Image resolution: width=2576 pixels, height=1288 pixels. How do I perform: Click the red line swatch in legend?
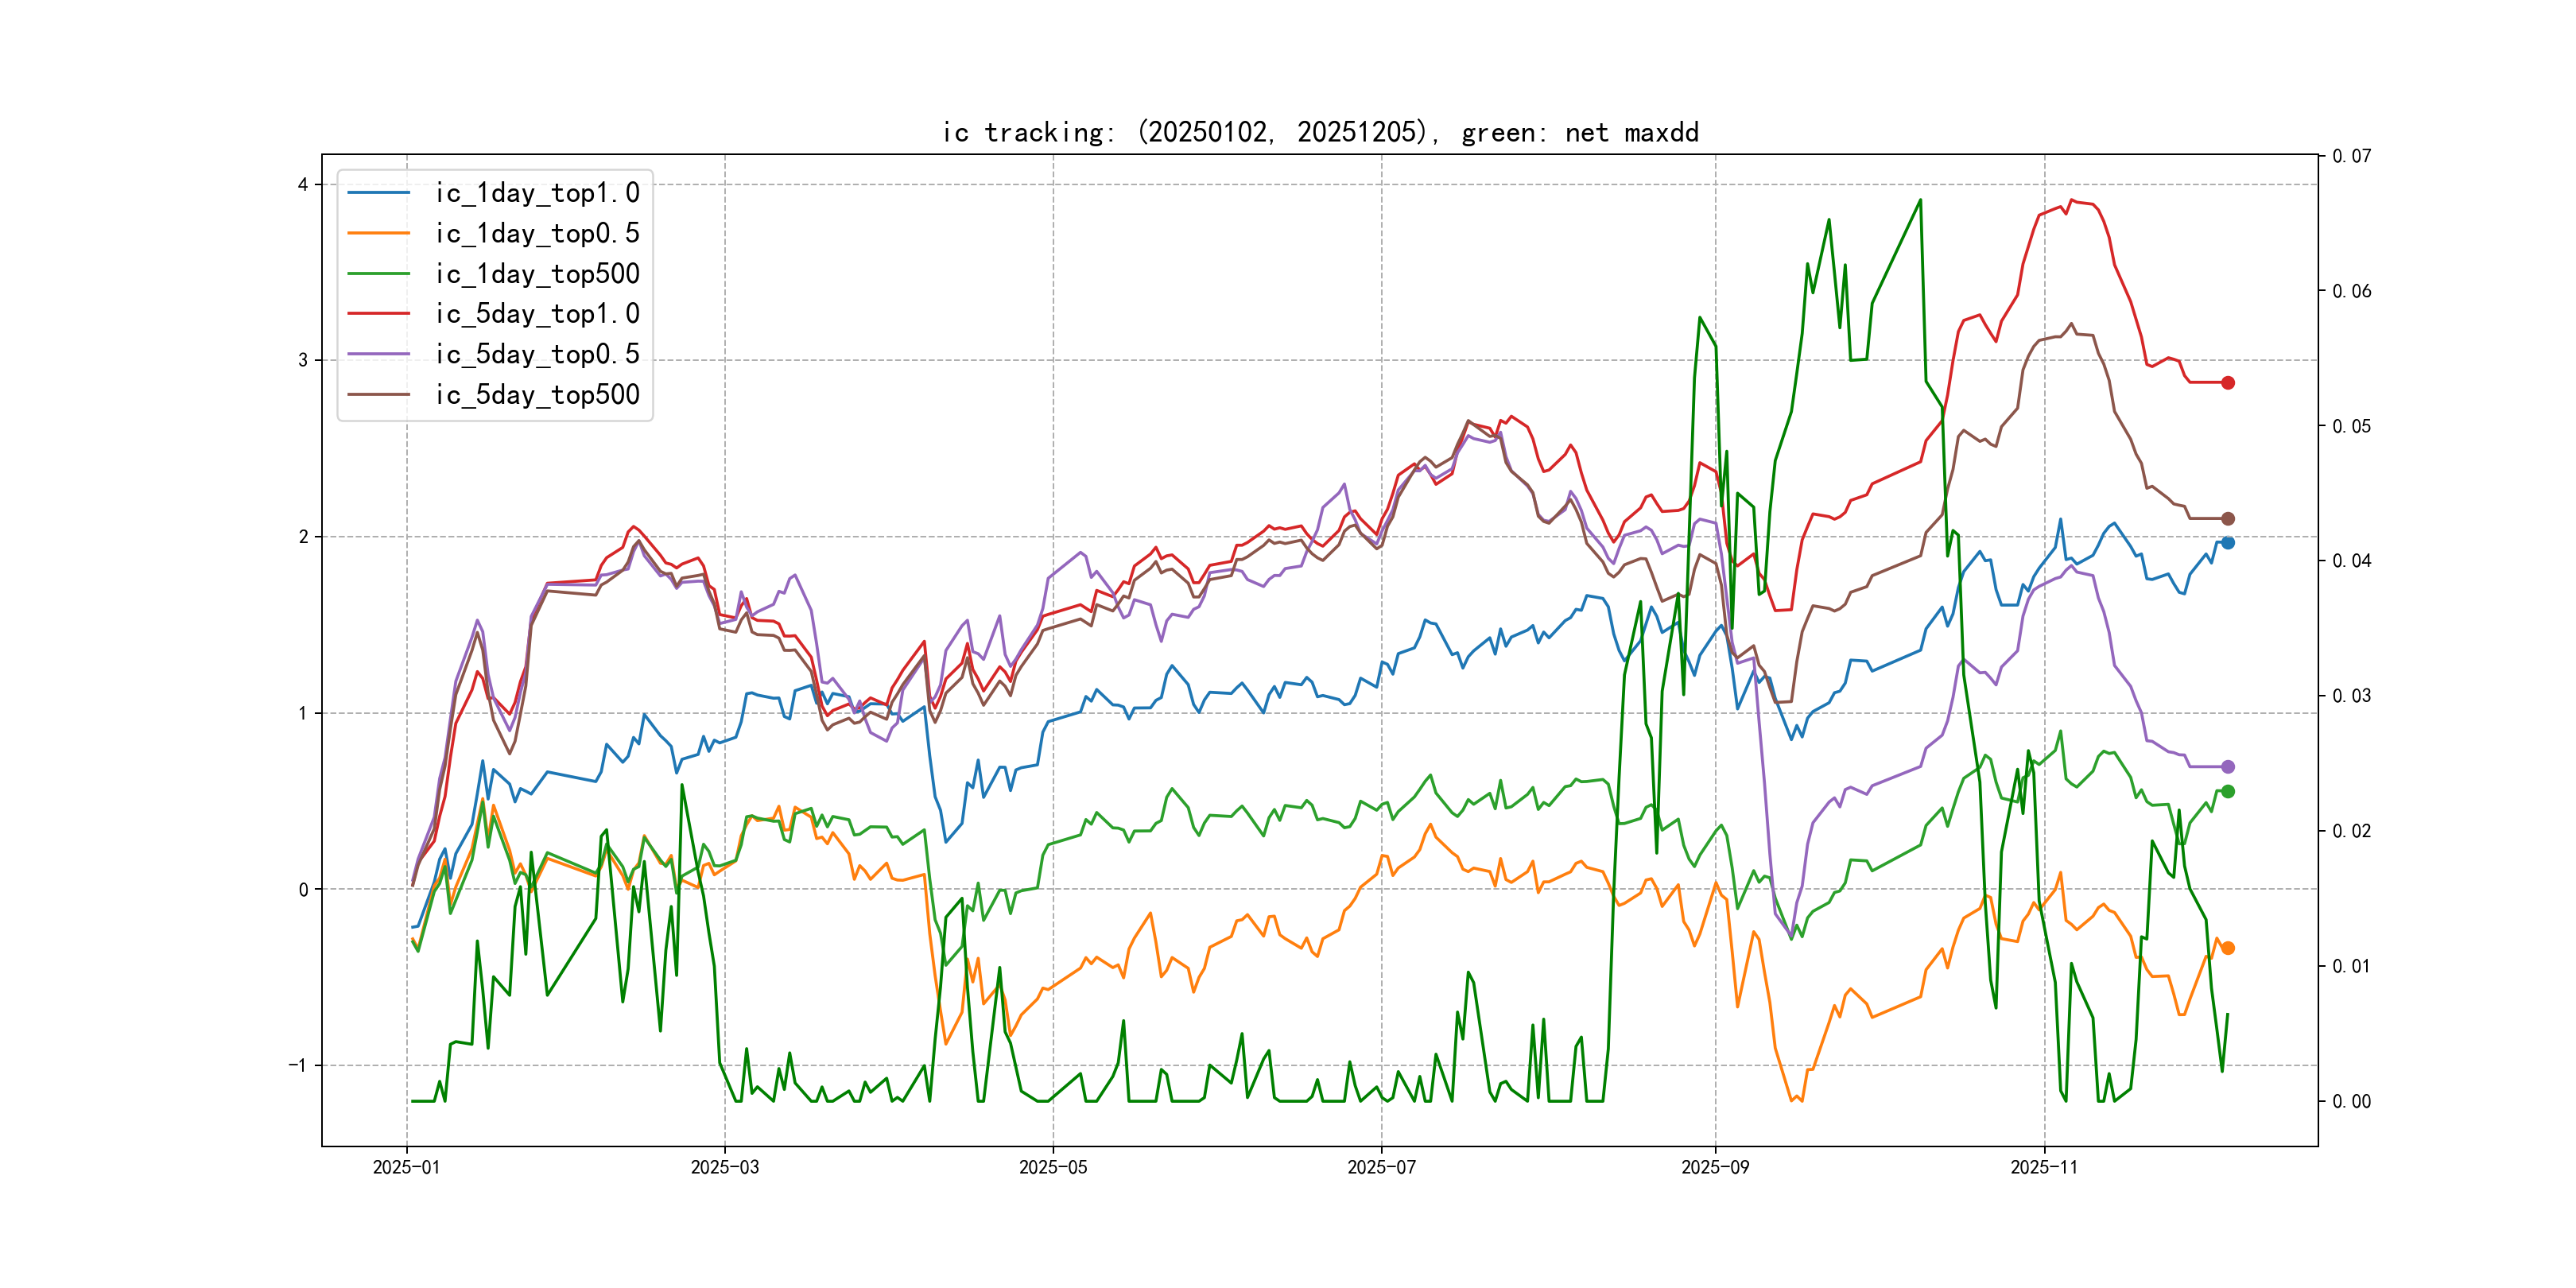pyautogui.click(x=378, y=314)
